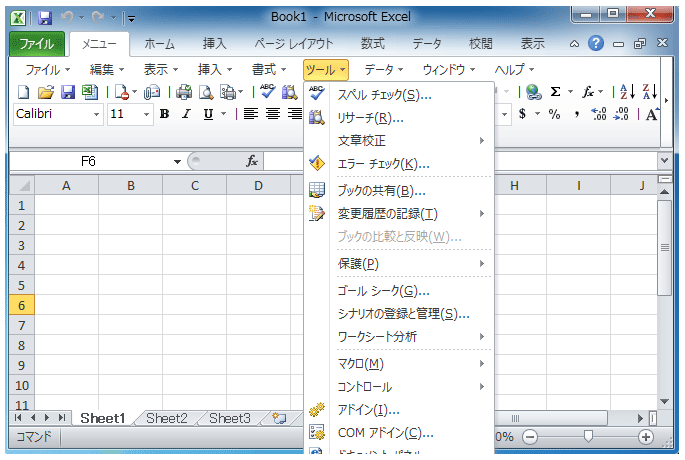This screenshot has width=685, height=460.
Task: Select column A header
Action: 66,186
